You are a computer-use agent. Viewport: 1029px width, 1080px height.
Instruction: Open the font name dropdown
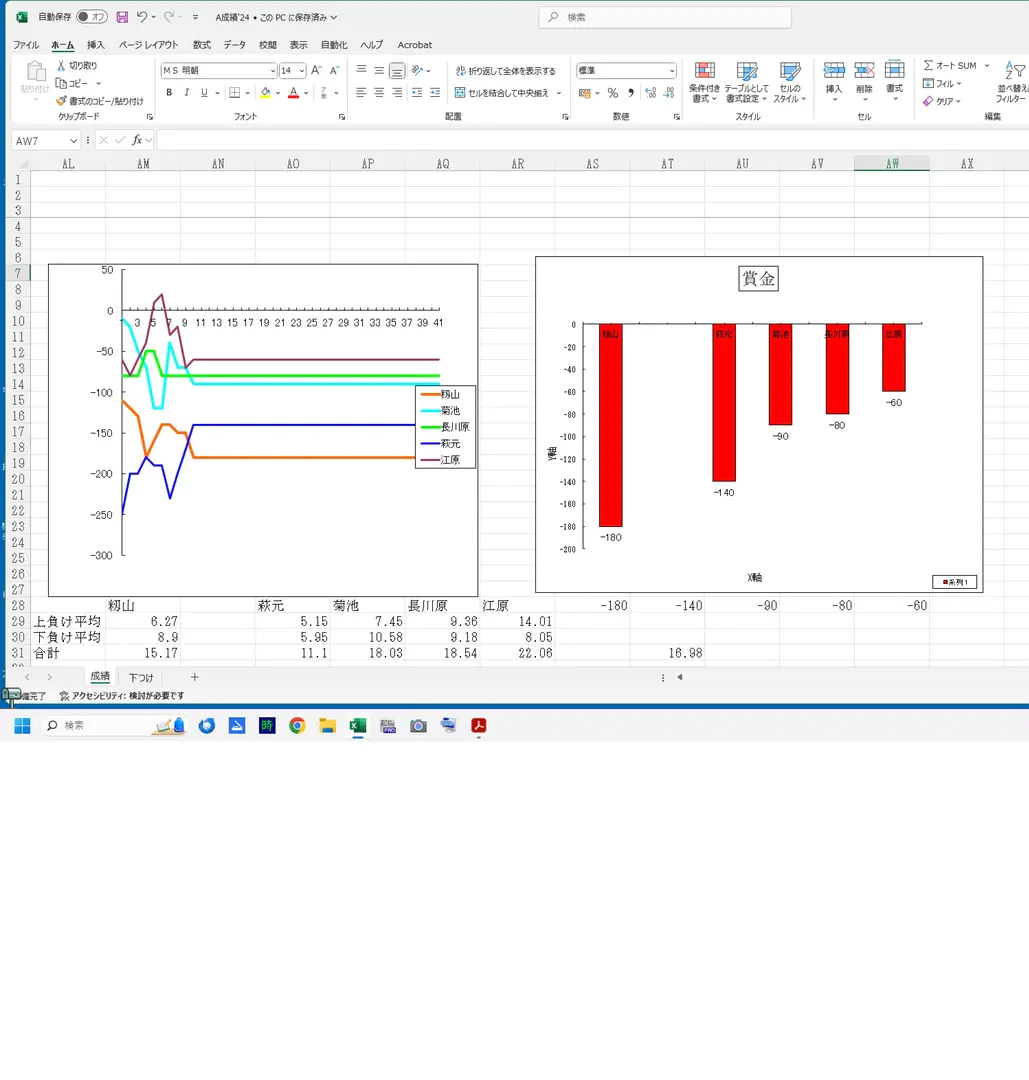pos(273,71)
